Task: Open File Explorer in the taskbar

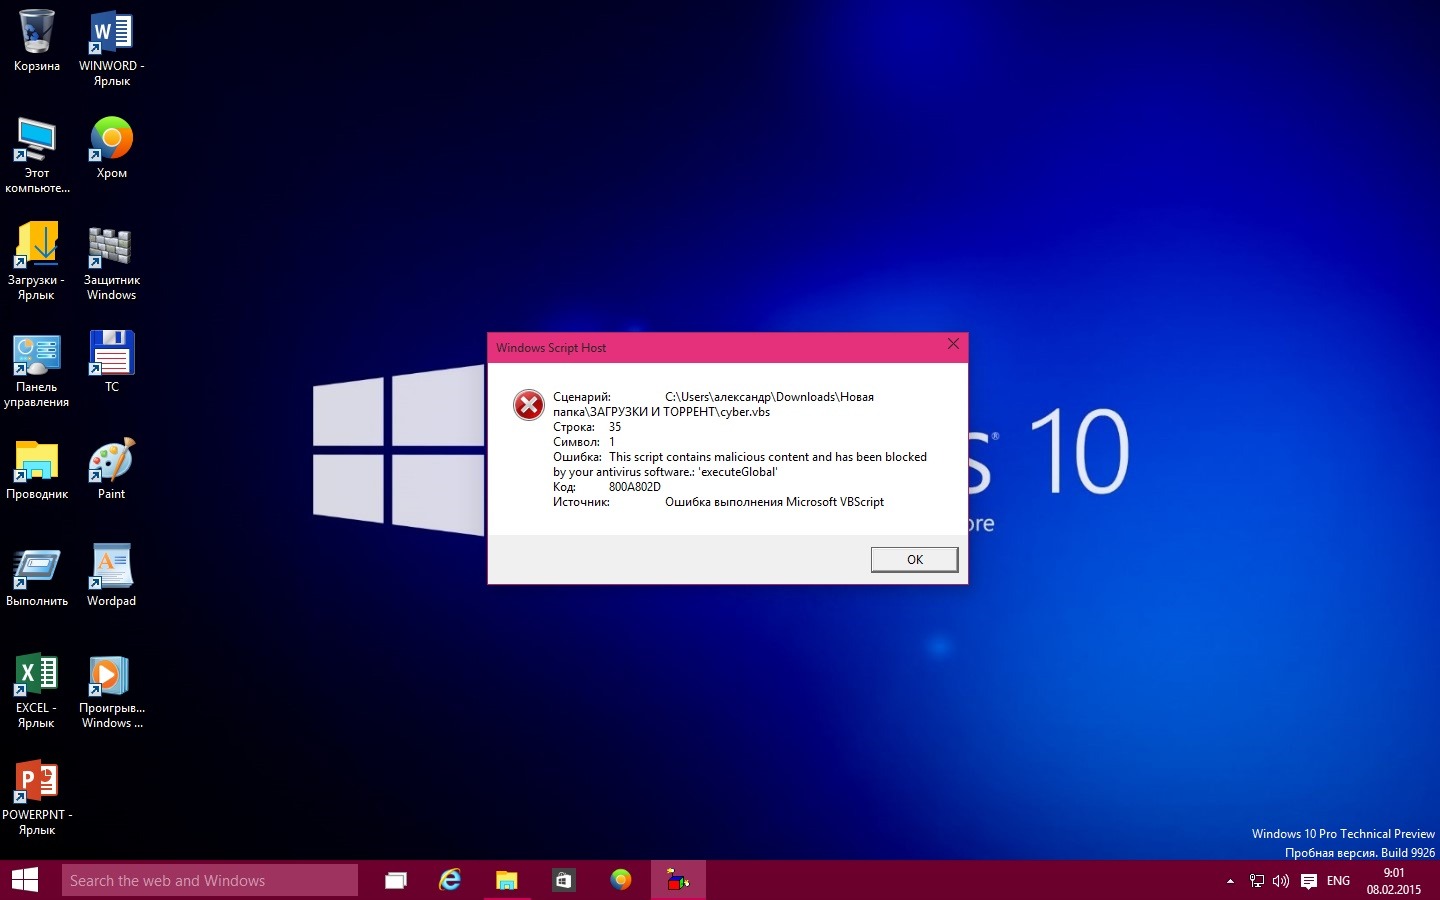Action: tap(507, 880)
